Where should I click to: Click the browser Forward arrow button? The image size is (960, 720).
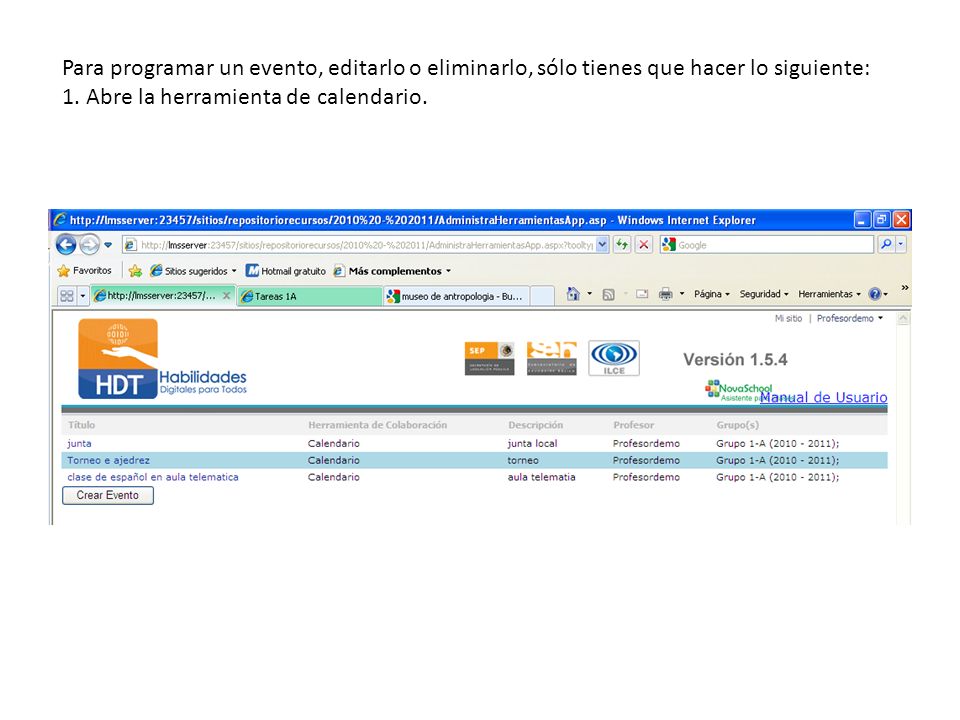[89, 245]
